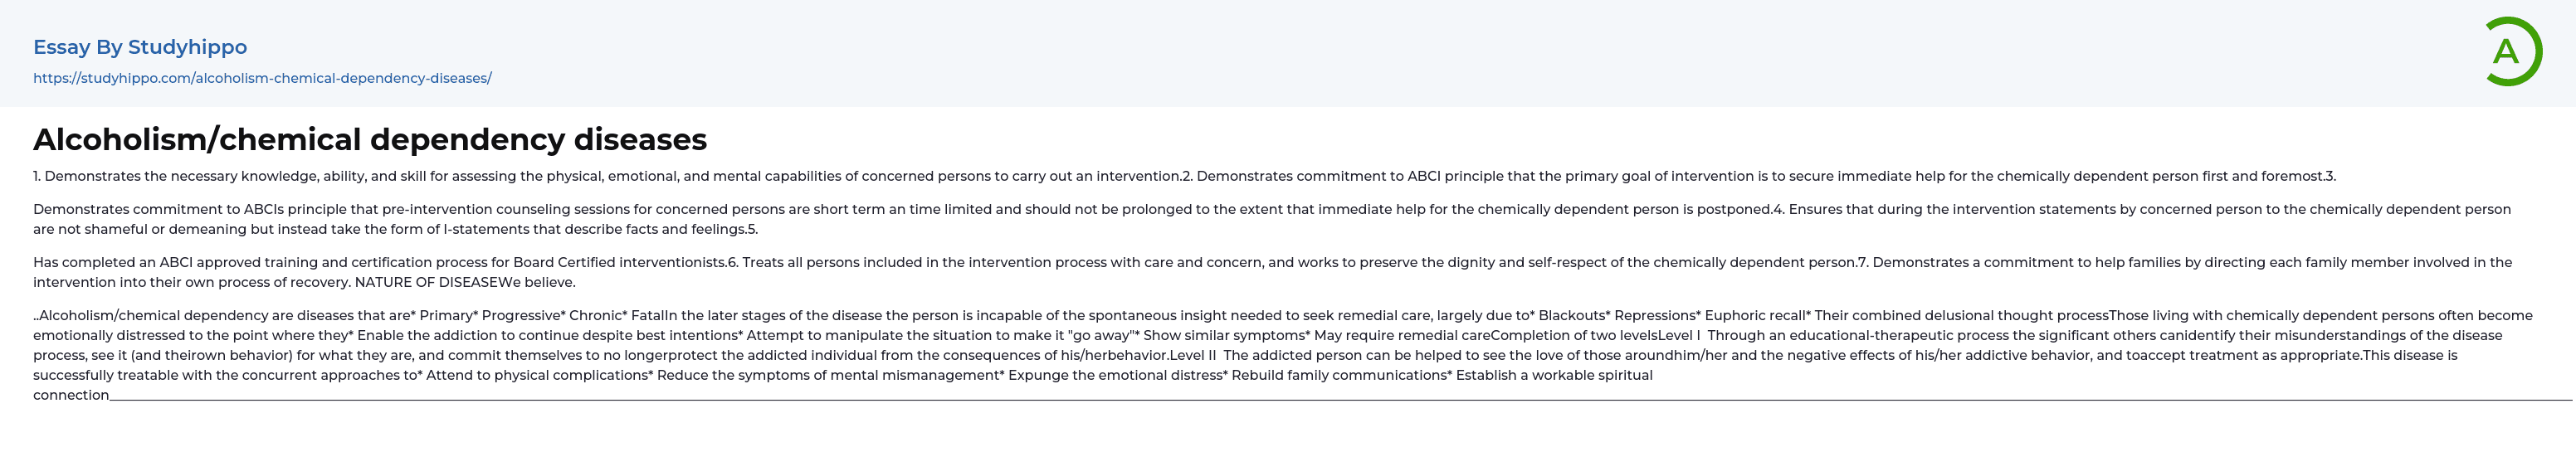The image size is (2576, 452).
Task: Click the text "Attend to physical complications"
Action: [539, 375]
